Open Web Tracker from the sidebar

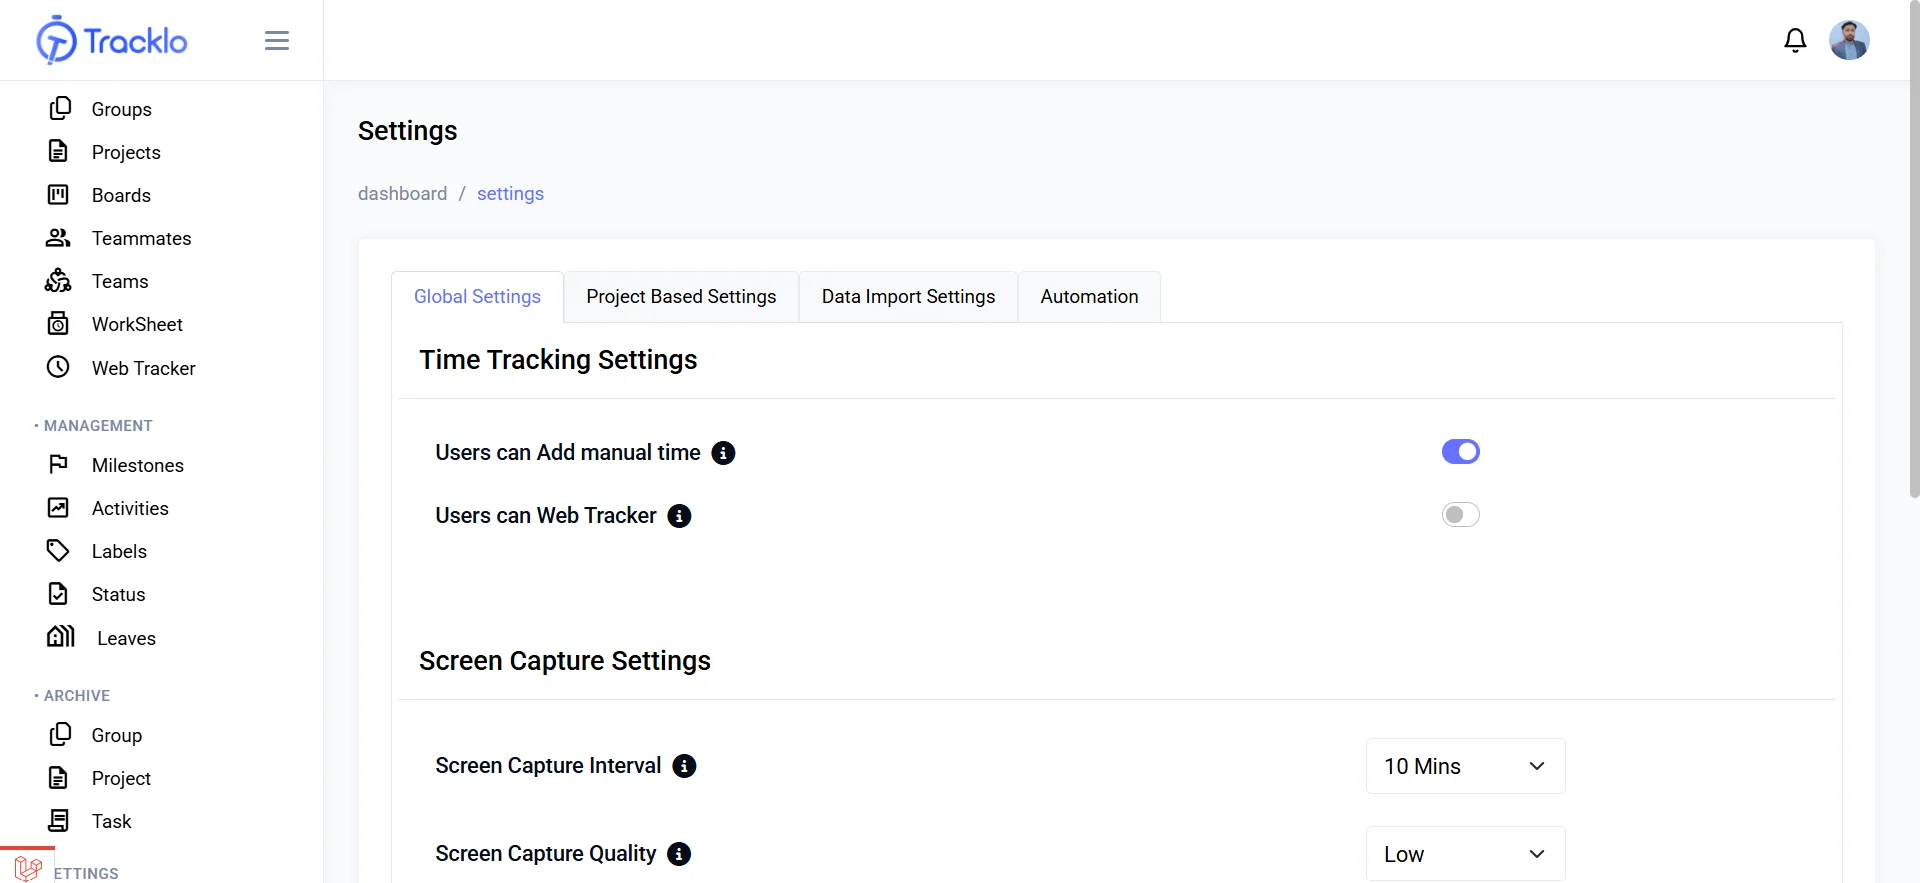pos(143,368)
